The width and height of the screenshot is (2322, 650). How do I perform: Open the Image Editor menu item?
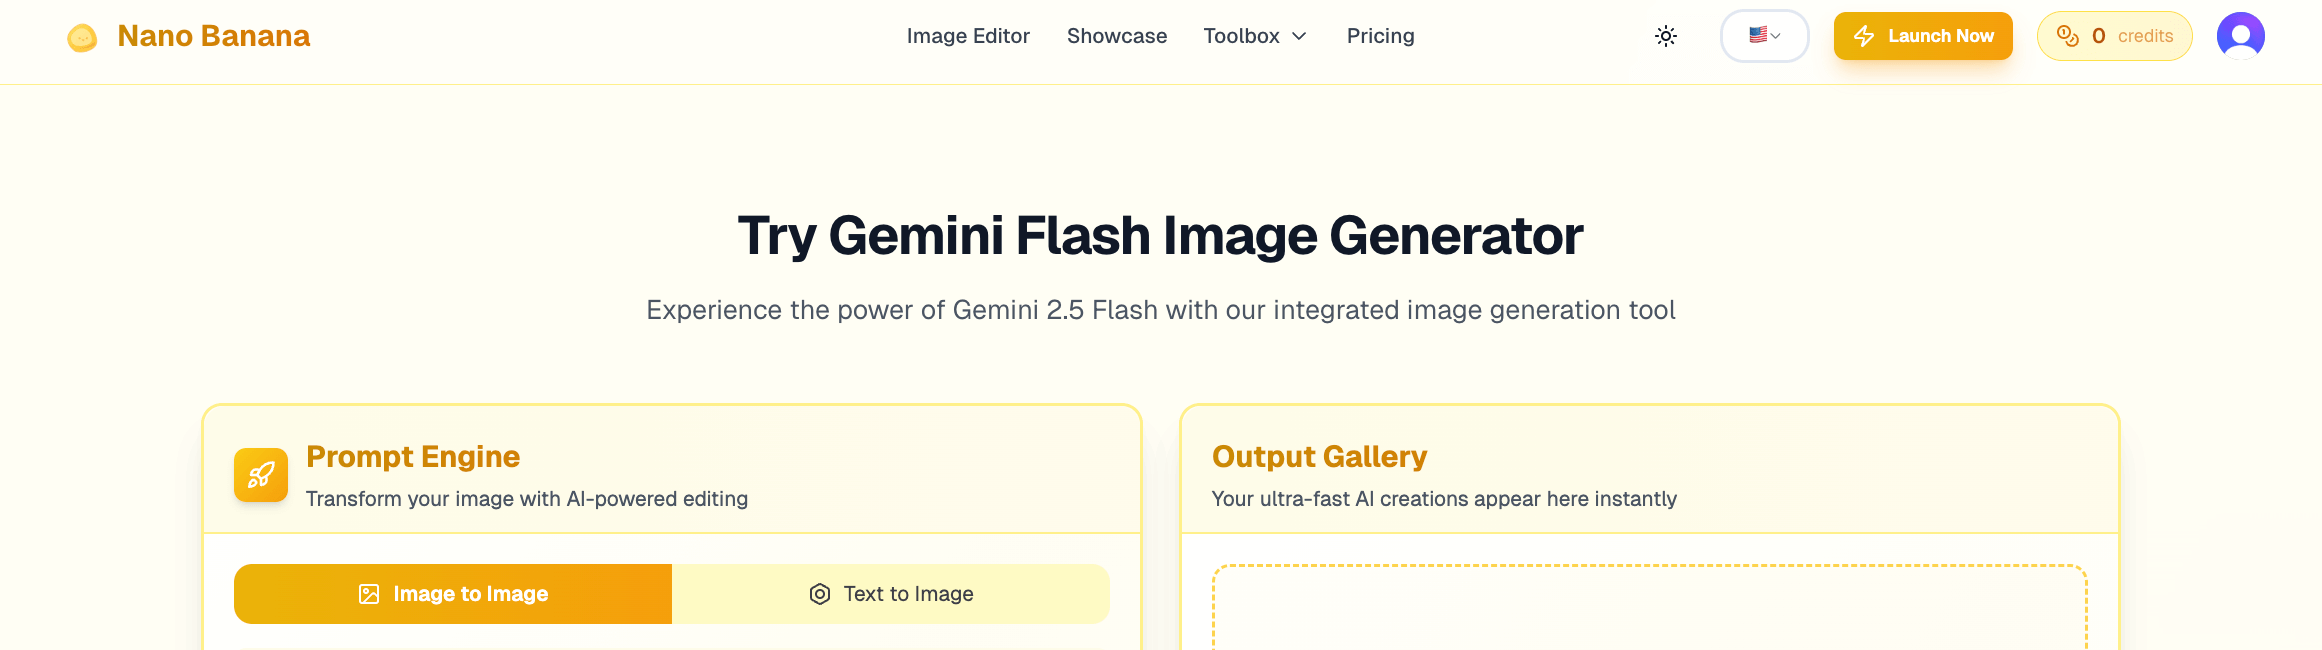click(x=968, y=36)
